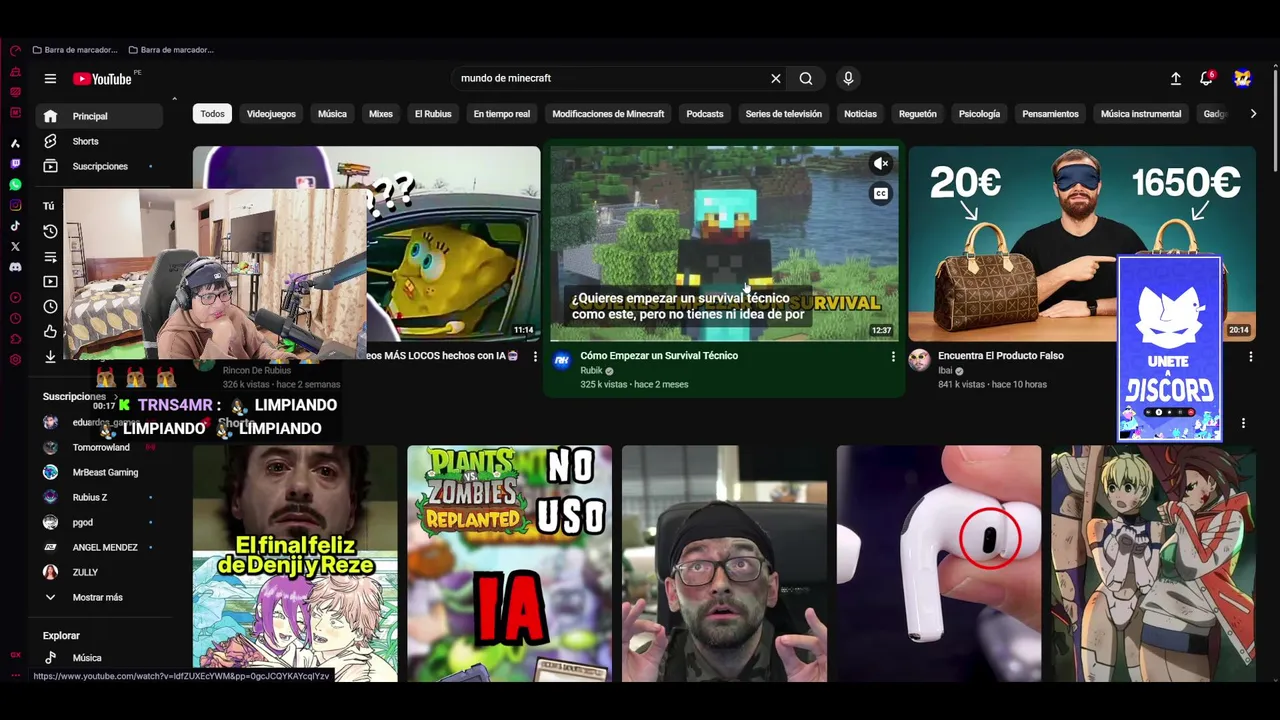Open second Barra de marcadores bookmark folder
The height and width of the screenshot is (720, 1280).
[171, 50]
